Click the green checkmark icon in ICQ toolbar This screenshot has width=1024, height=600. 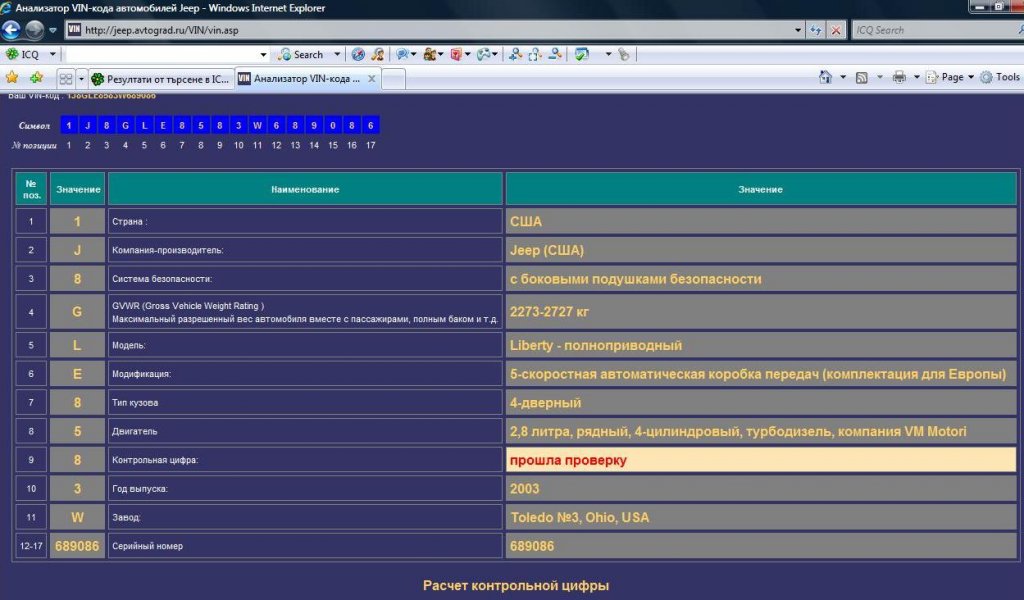[581, 54]
